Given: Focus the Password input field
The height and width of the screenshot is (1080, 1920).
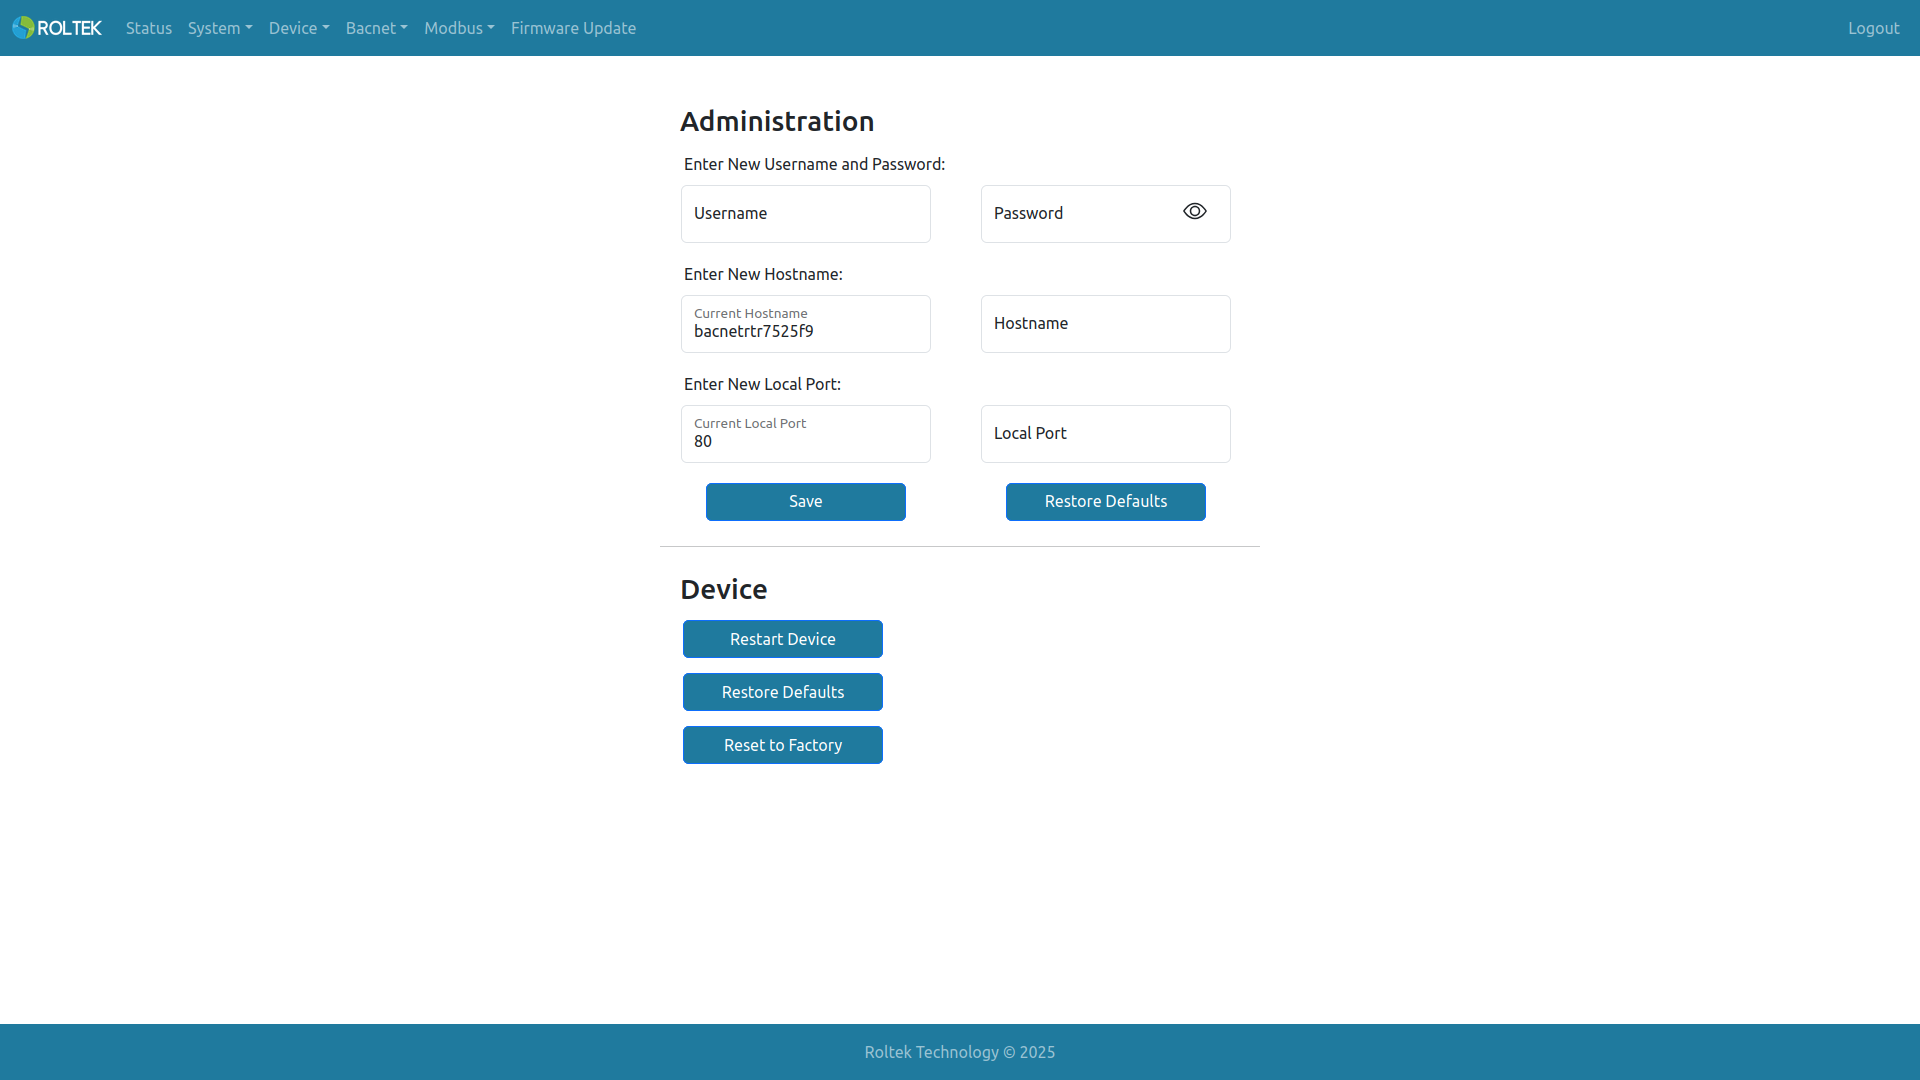Looking at the screenshot, I should 1106,214.
